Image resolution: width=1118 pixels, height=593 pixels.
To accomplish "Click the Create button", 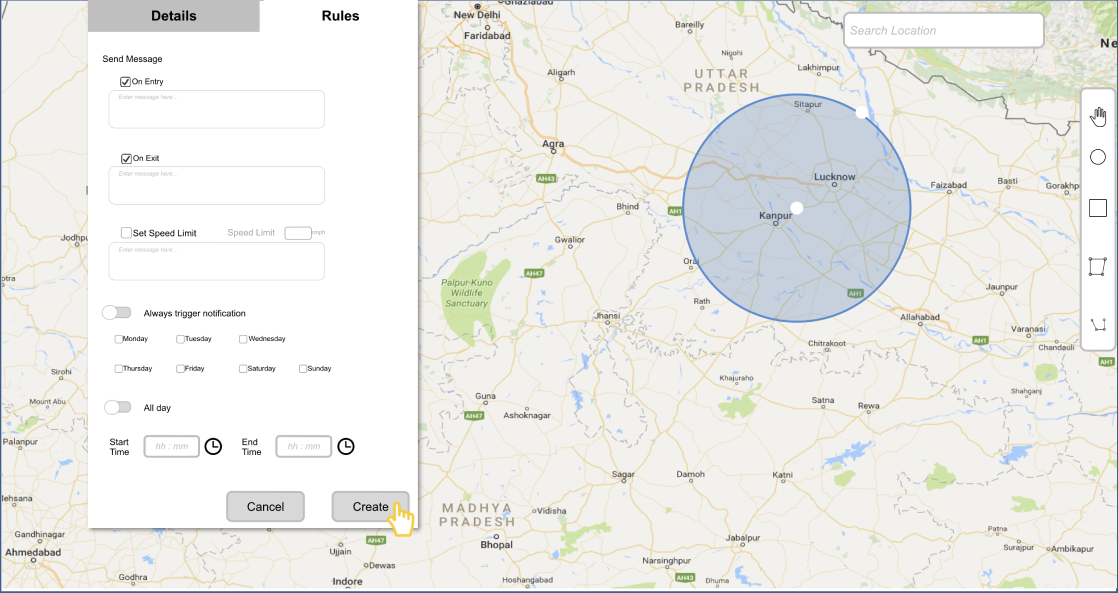I will pos(369,506).
